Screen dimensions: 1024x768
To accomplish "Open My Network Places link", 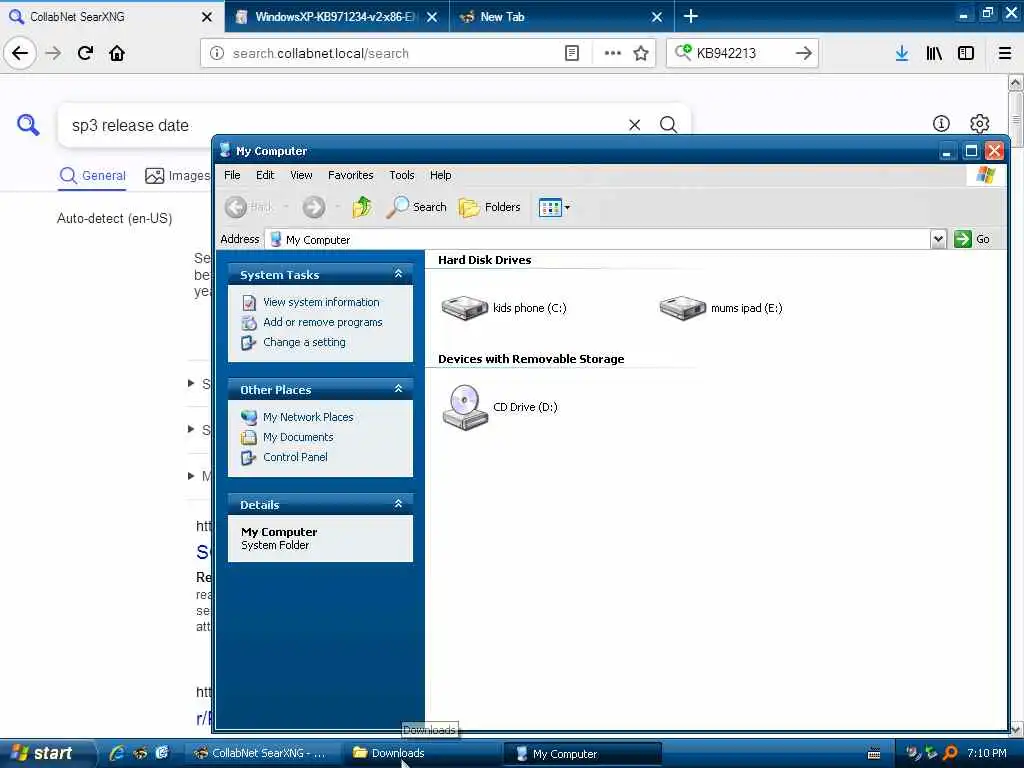I will (308, 417).
